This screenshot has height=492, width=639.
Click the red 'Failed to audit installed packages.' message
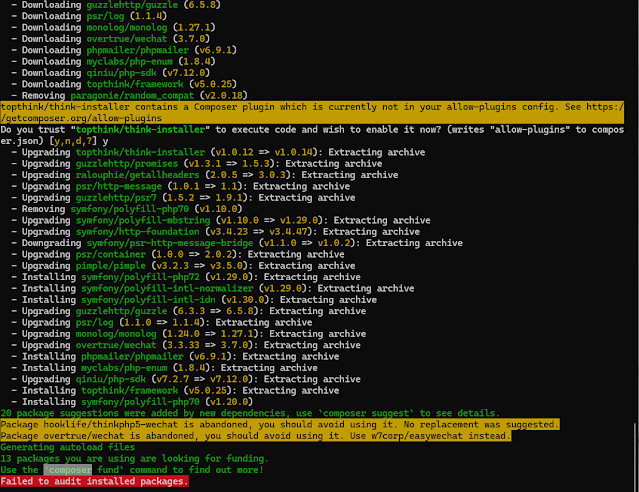(x=95, y=481)
